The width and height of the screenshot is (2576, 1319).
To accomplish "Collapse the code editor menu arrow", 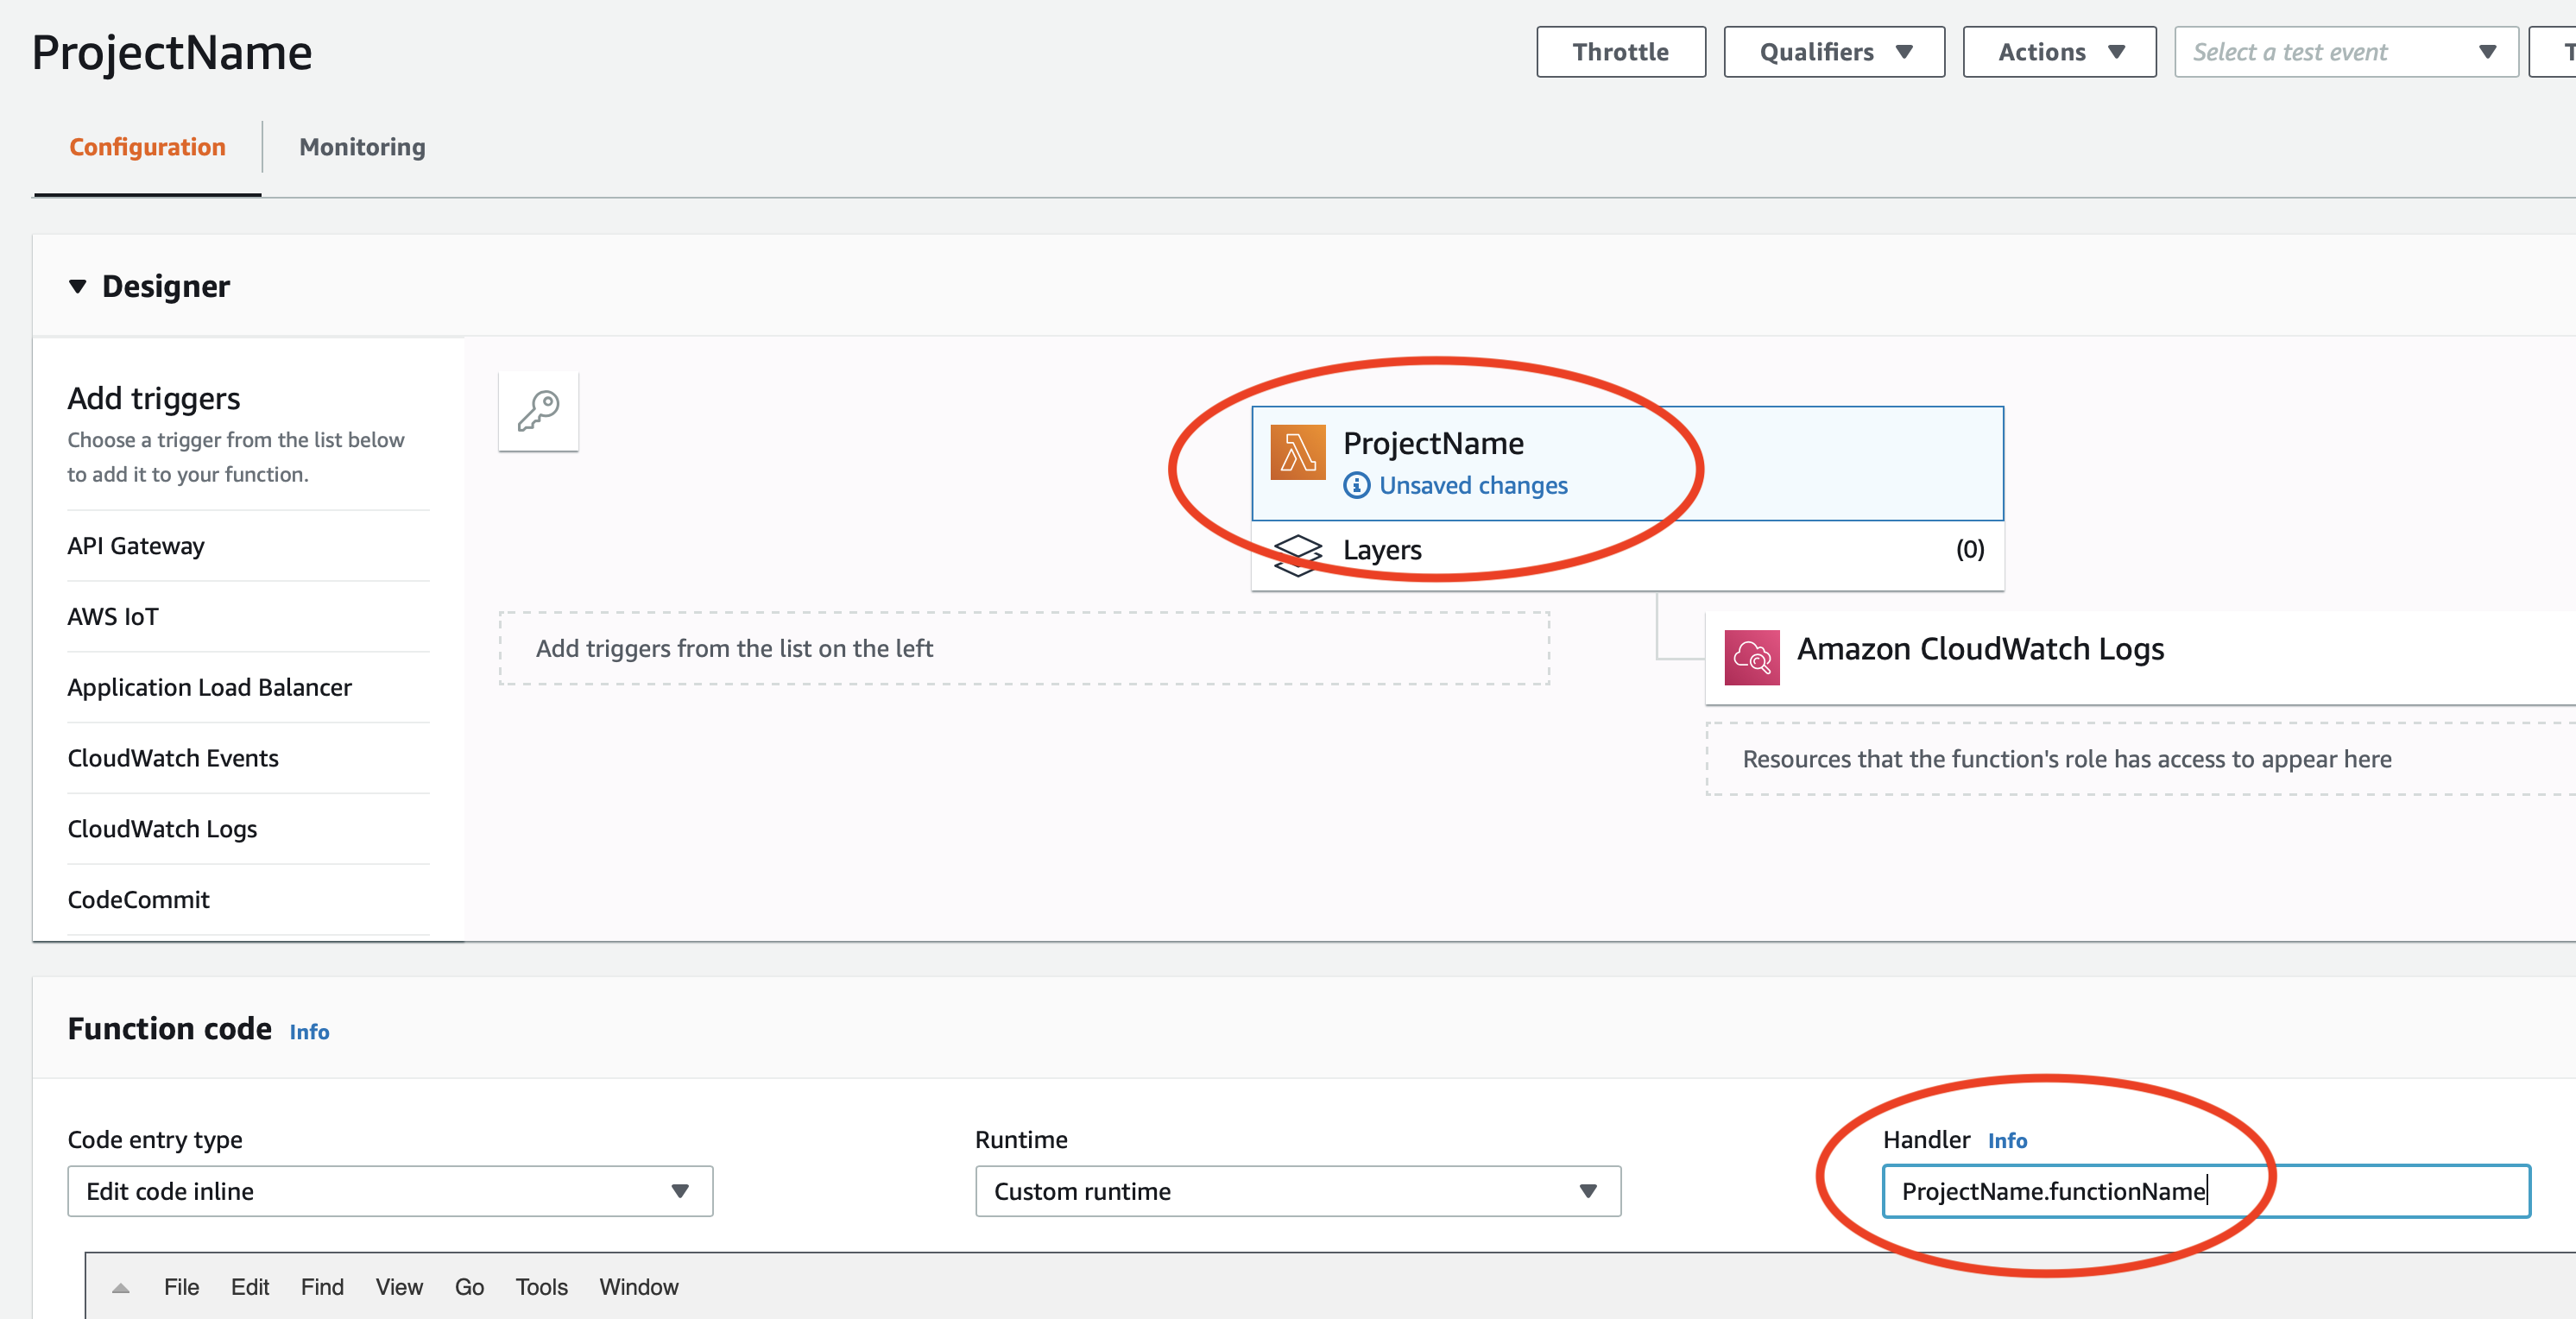I will coord(120,1288).
